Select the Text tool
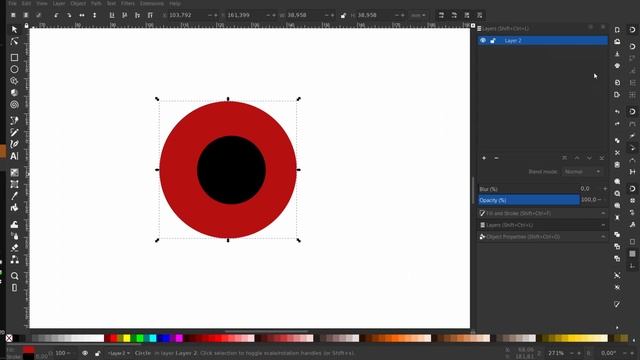 click(14, 156)
